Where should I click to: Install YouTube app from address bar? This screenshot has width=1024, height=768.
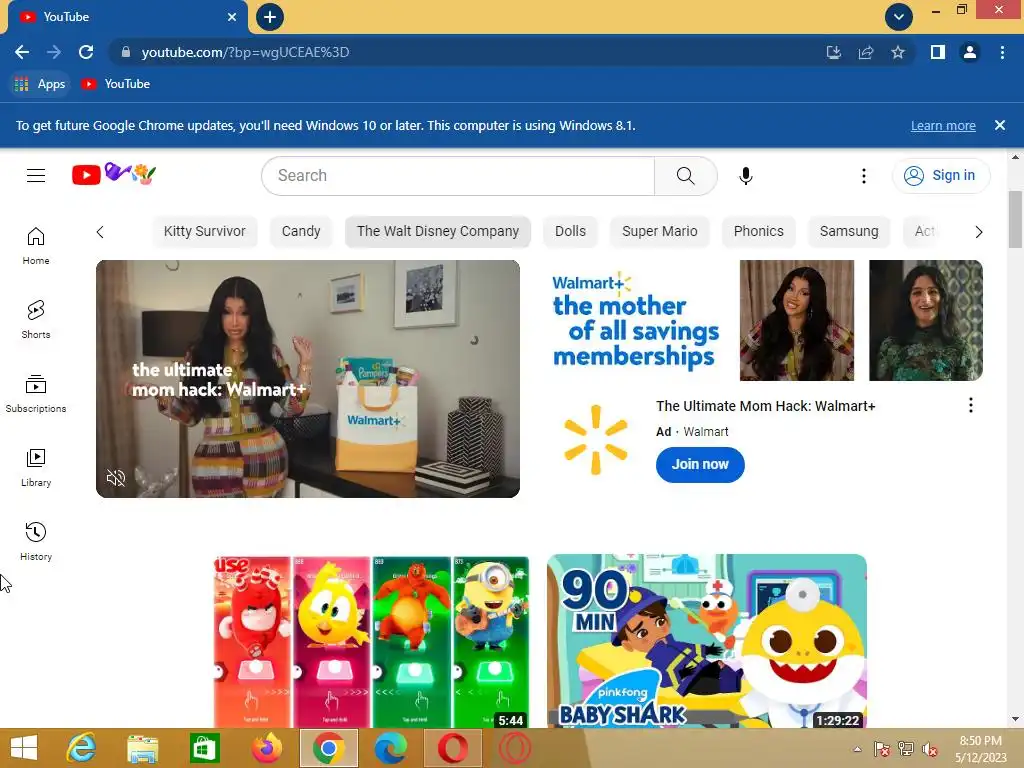click(x=834, y=52)
